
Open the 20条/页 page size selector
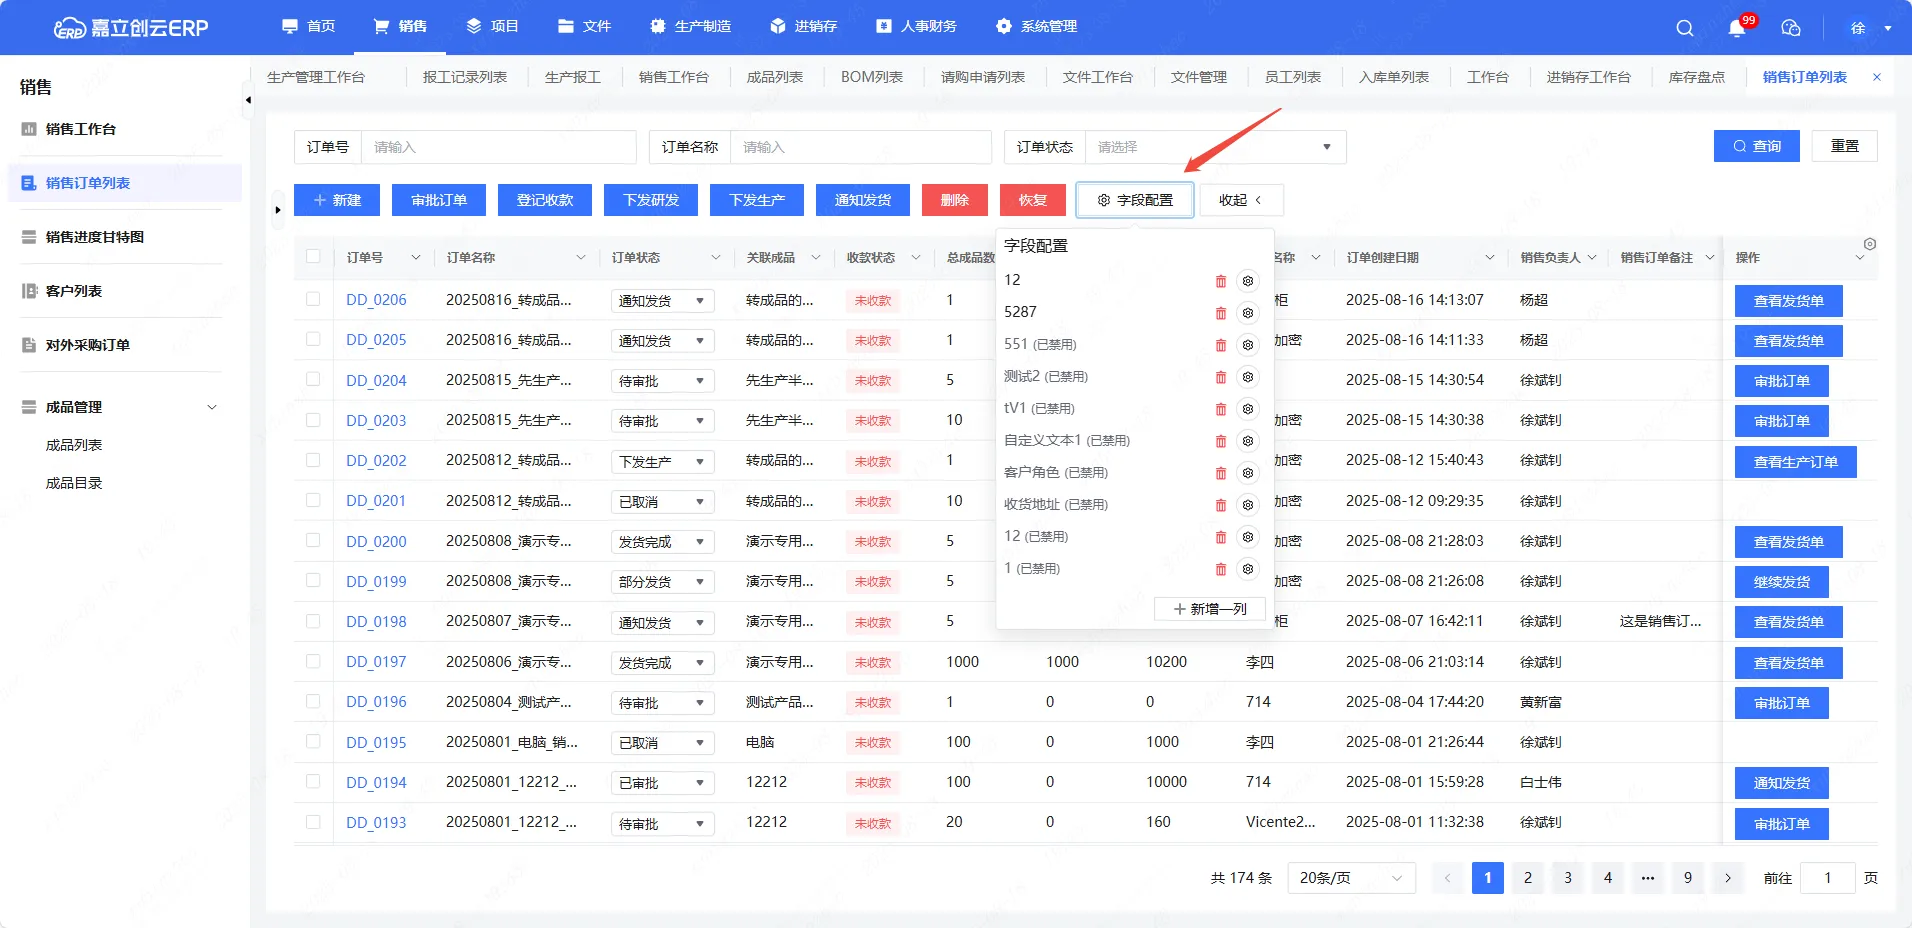tap(1350, 878)
